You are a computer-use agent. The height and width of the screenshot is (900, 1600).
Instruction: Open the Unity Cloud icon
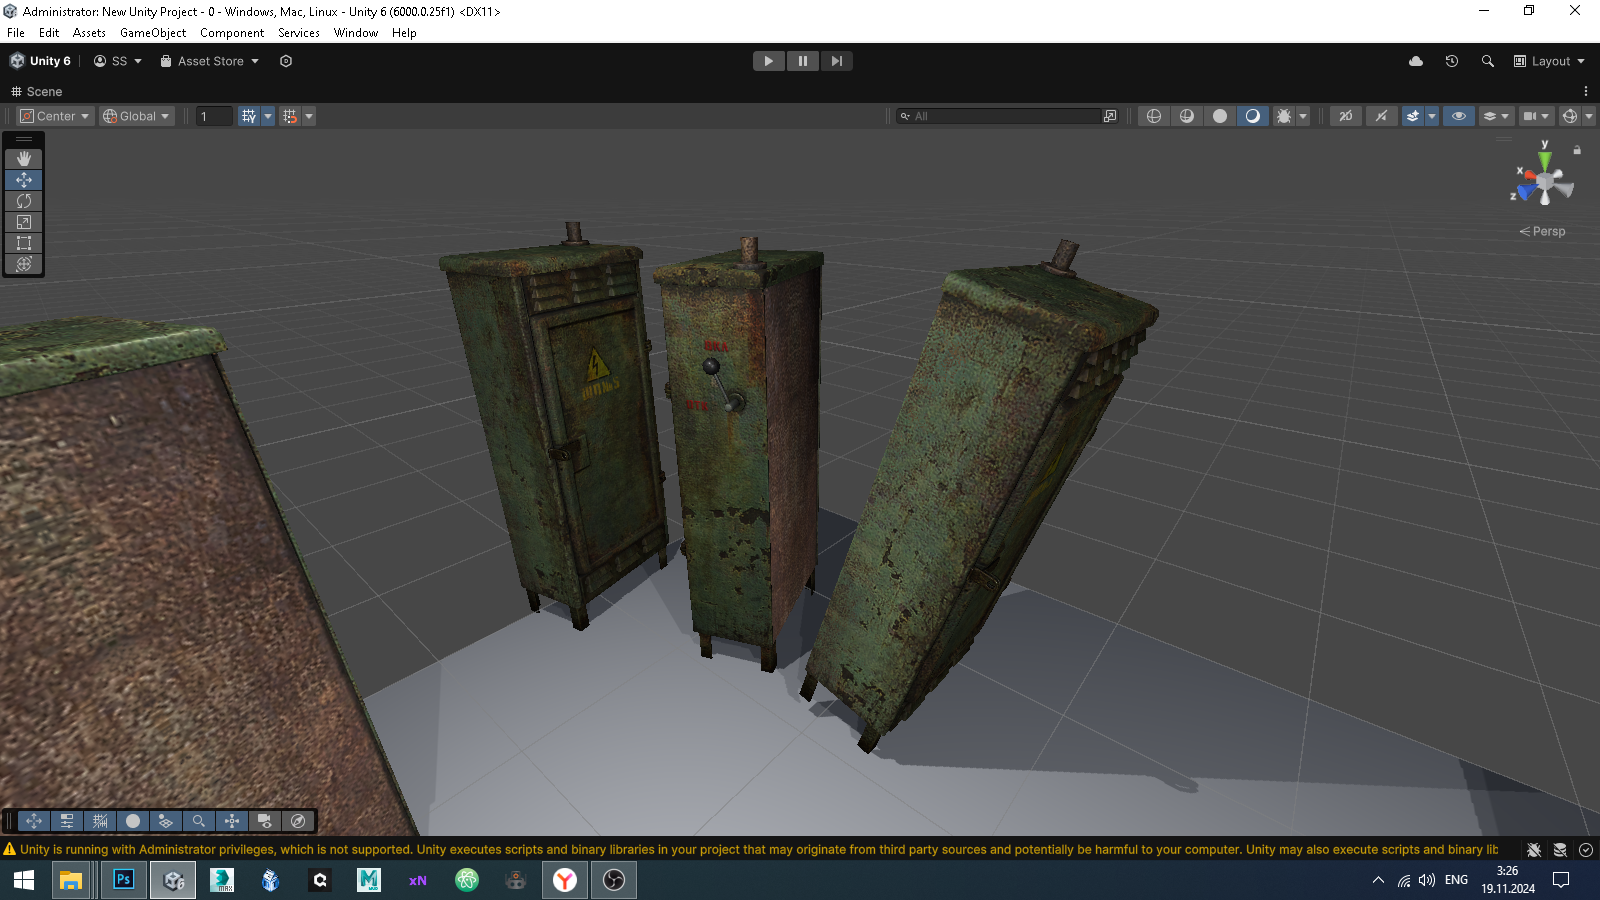[1416, 61]
